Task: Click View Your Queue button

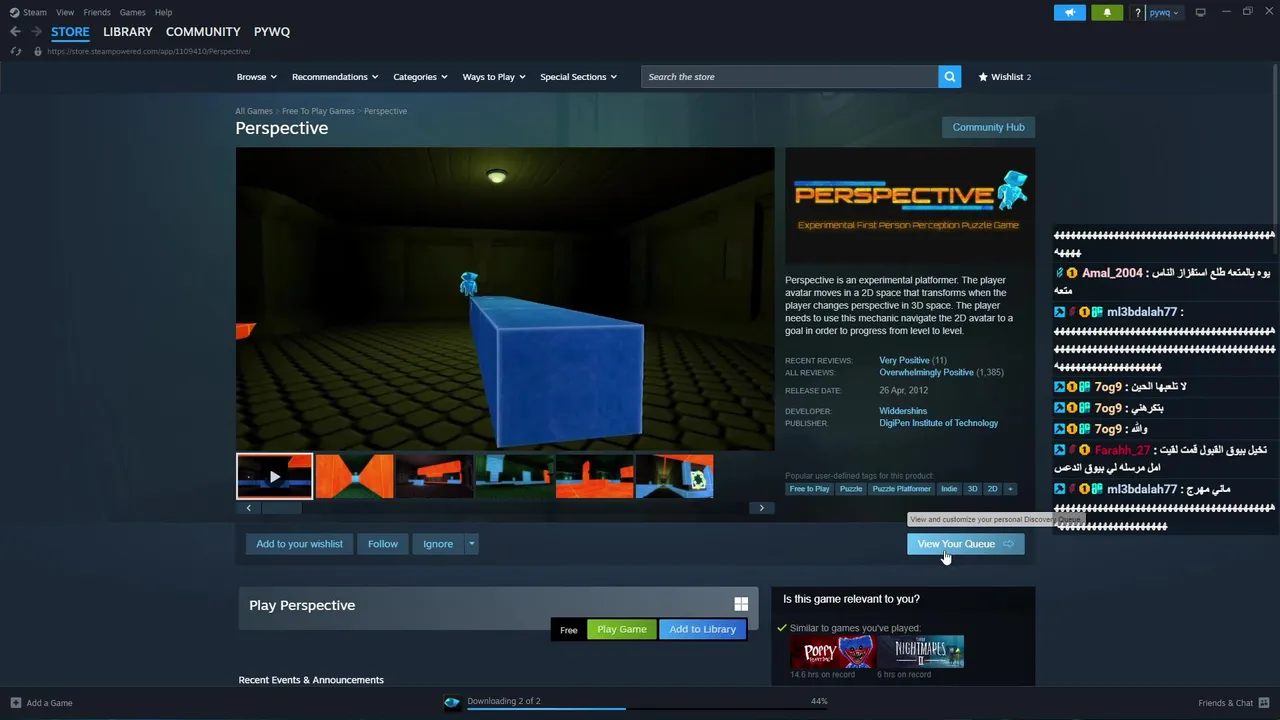Action: tap(965, 544)
